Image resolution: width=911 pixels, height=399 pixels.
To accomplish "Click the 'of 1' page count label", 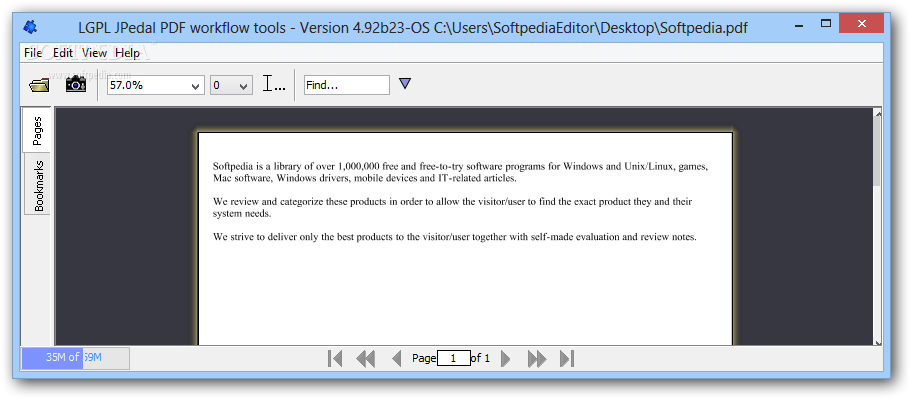I will 480,358.
